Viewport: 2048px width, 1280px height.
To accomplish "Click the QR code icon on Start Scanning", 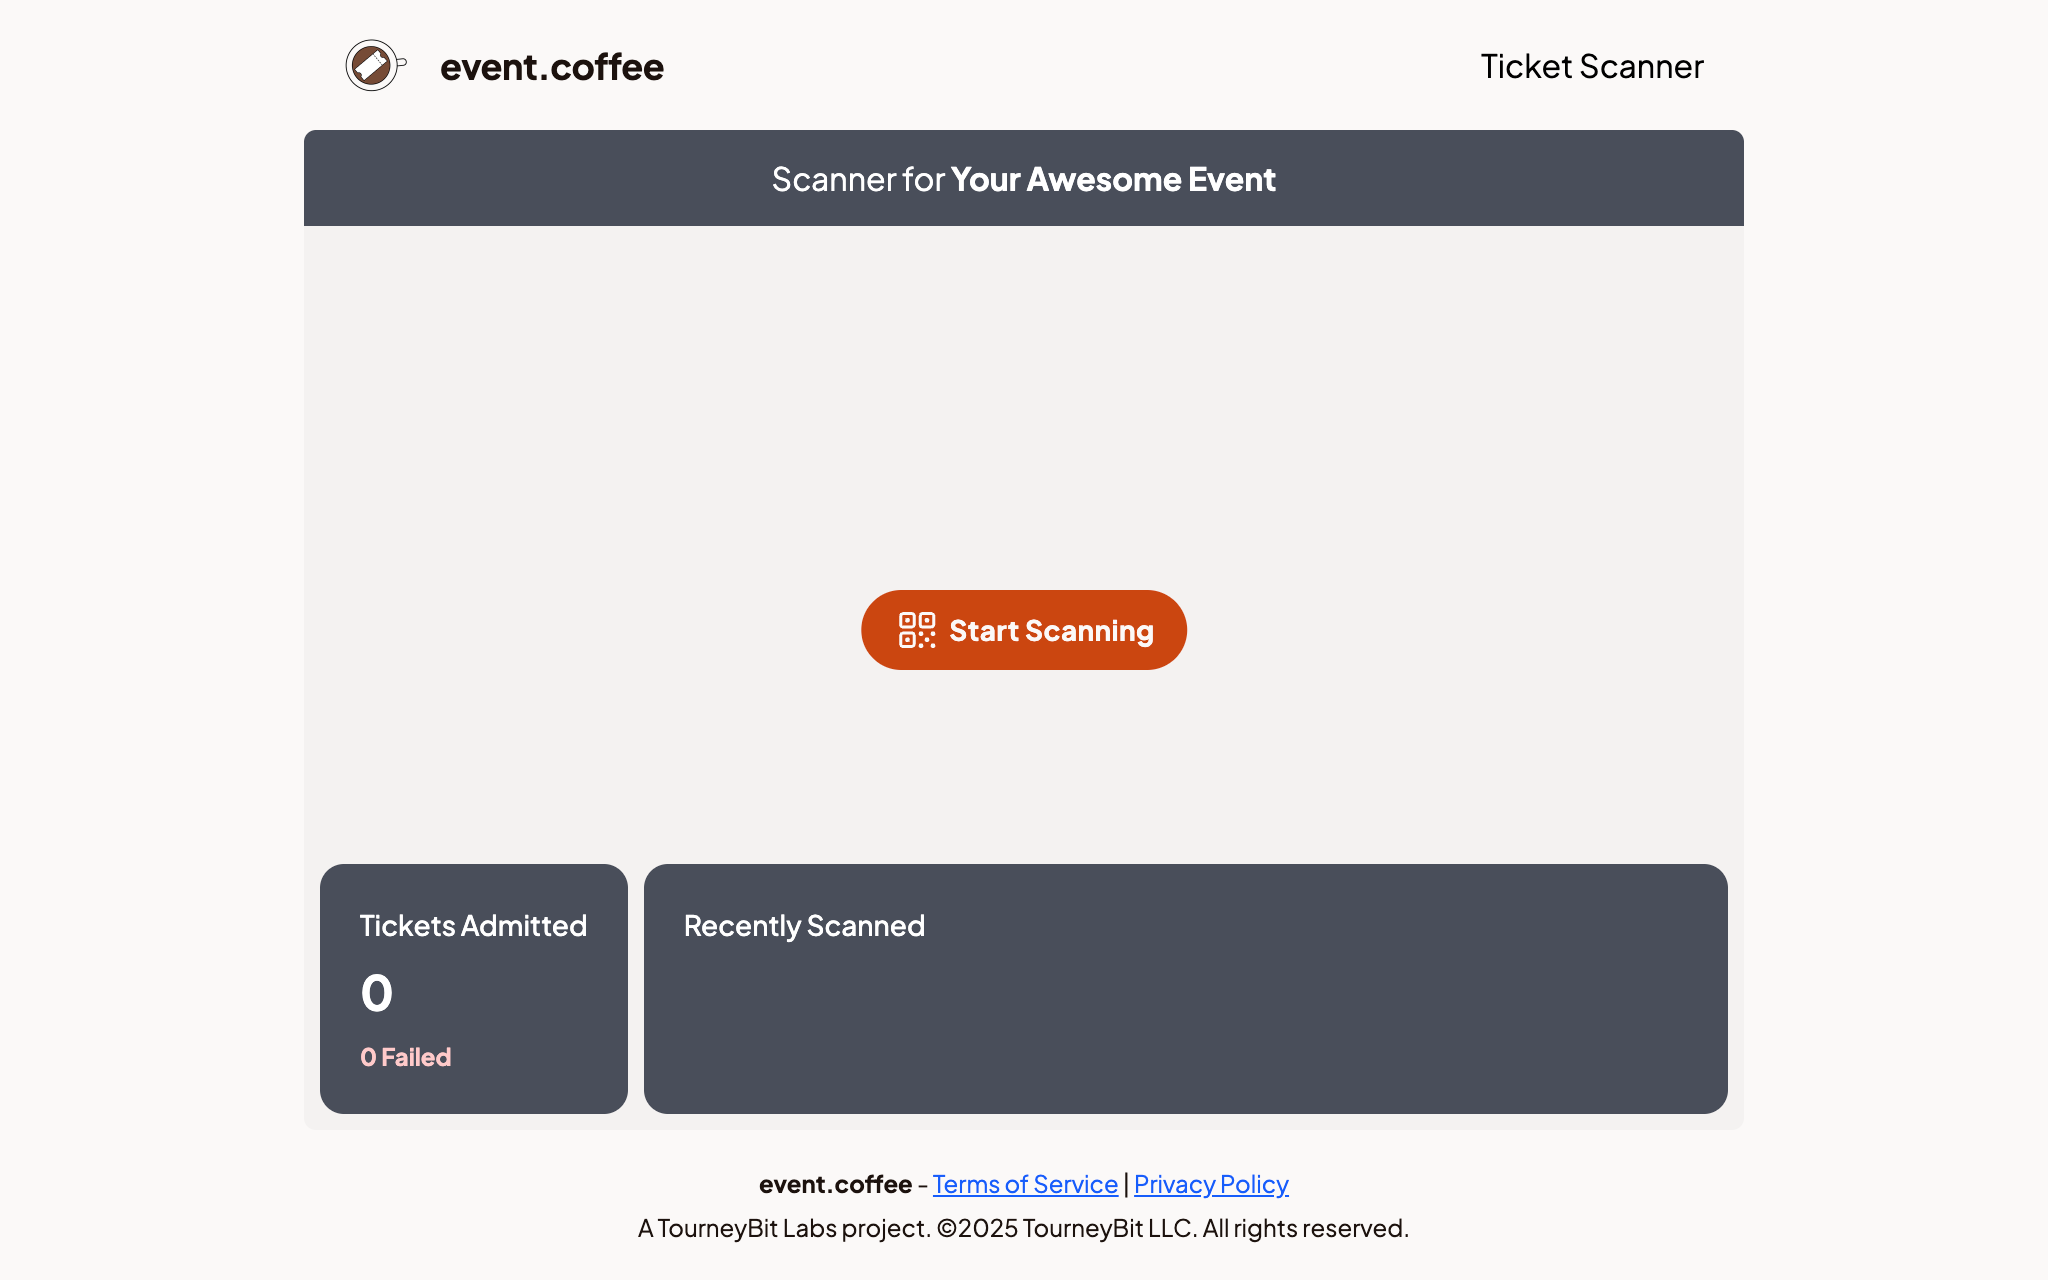I will [915, 629].
